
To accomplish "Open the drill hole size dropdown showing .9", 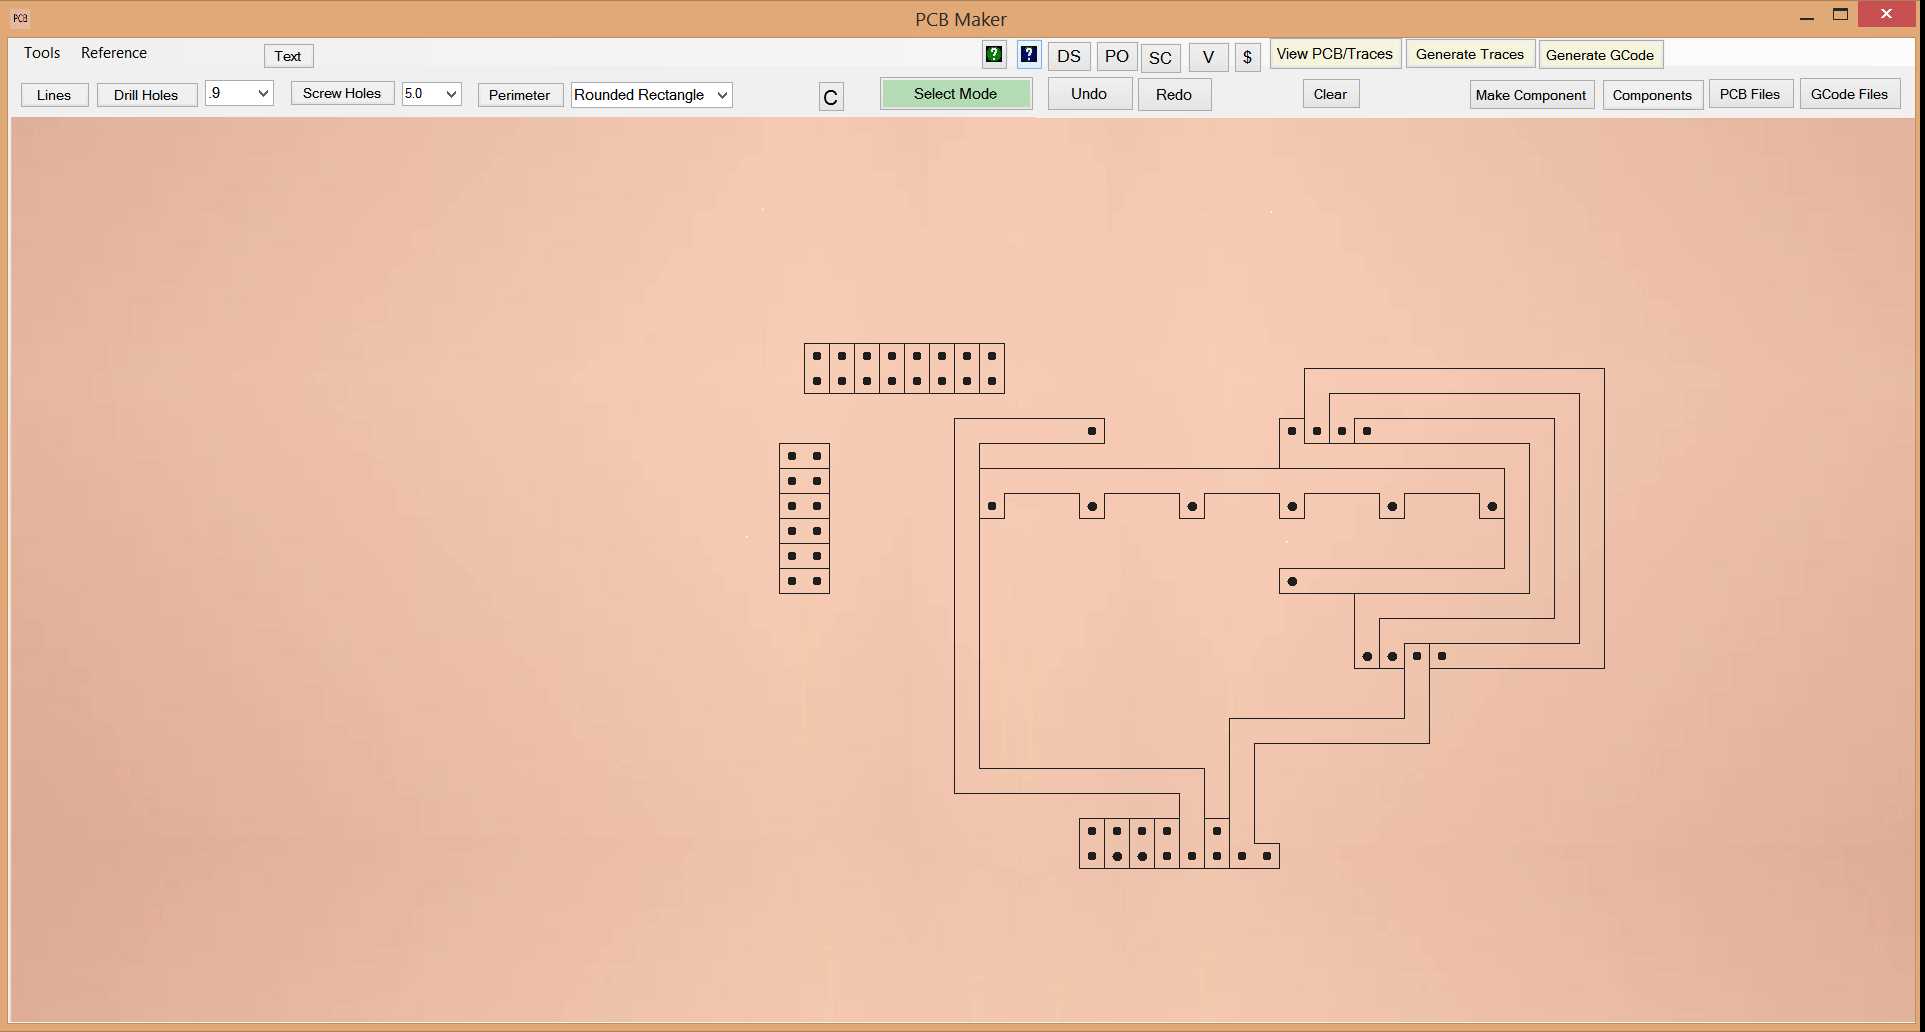I will [239, 94].
